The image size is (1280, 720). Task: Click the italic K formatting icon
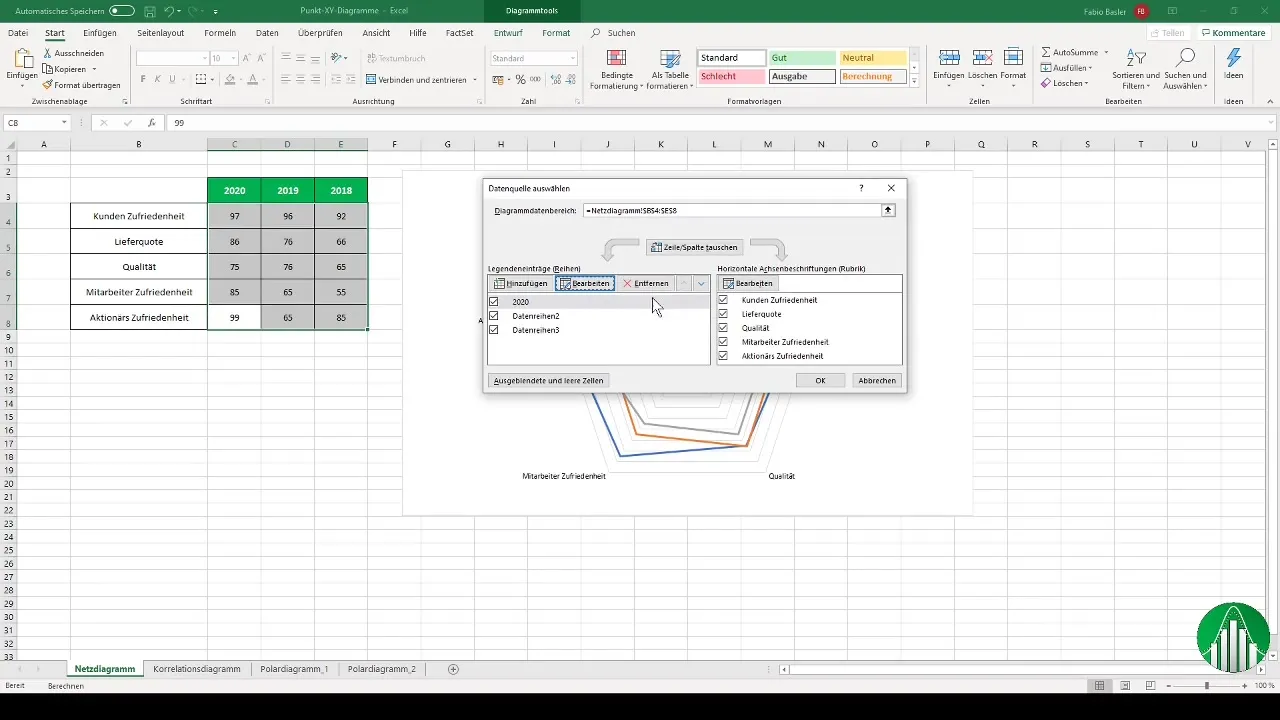(x=158, y=79)
